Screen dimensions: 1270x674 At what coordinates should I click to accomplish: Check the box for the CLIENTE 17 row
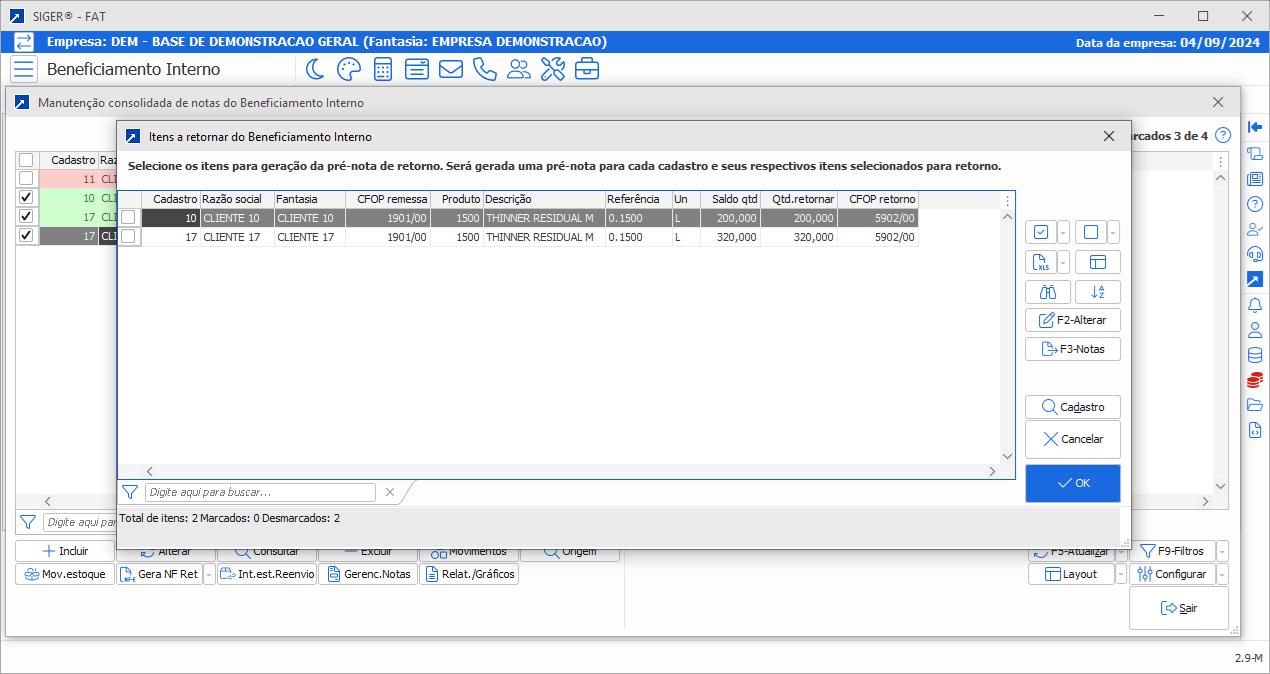point(128,237)
